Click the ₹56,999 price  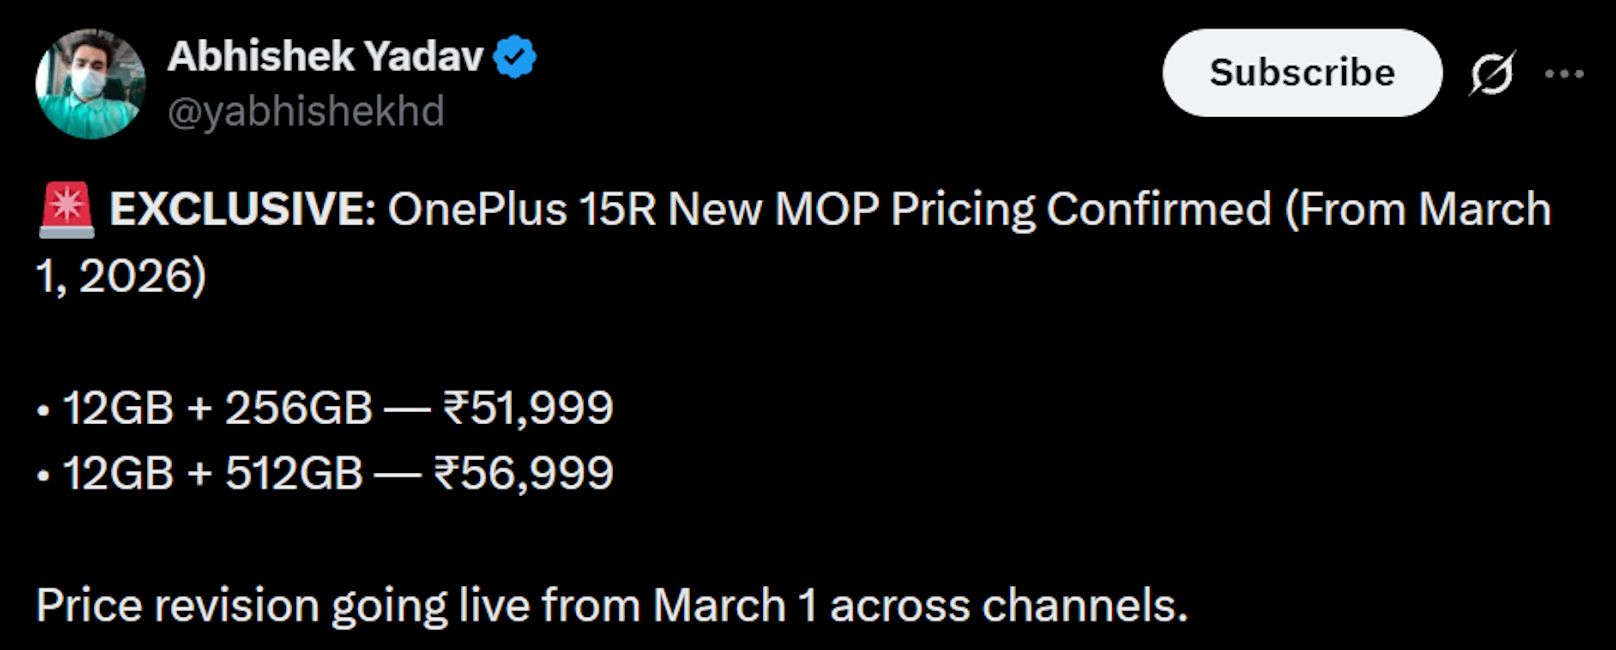(523, 473)
